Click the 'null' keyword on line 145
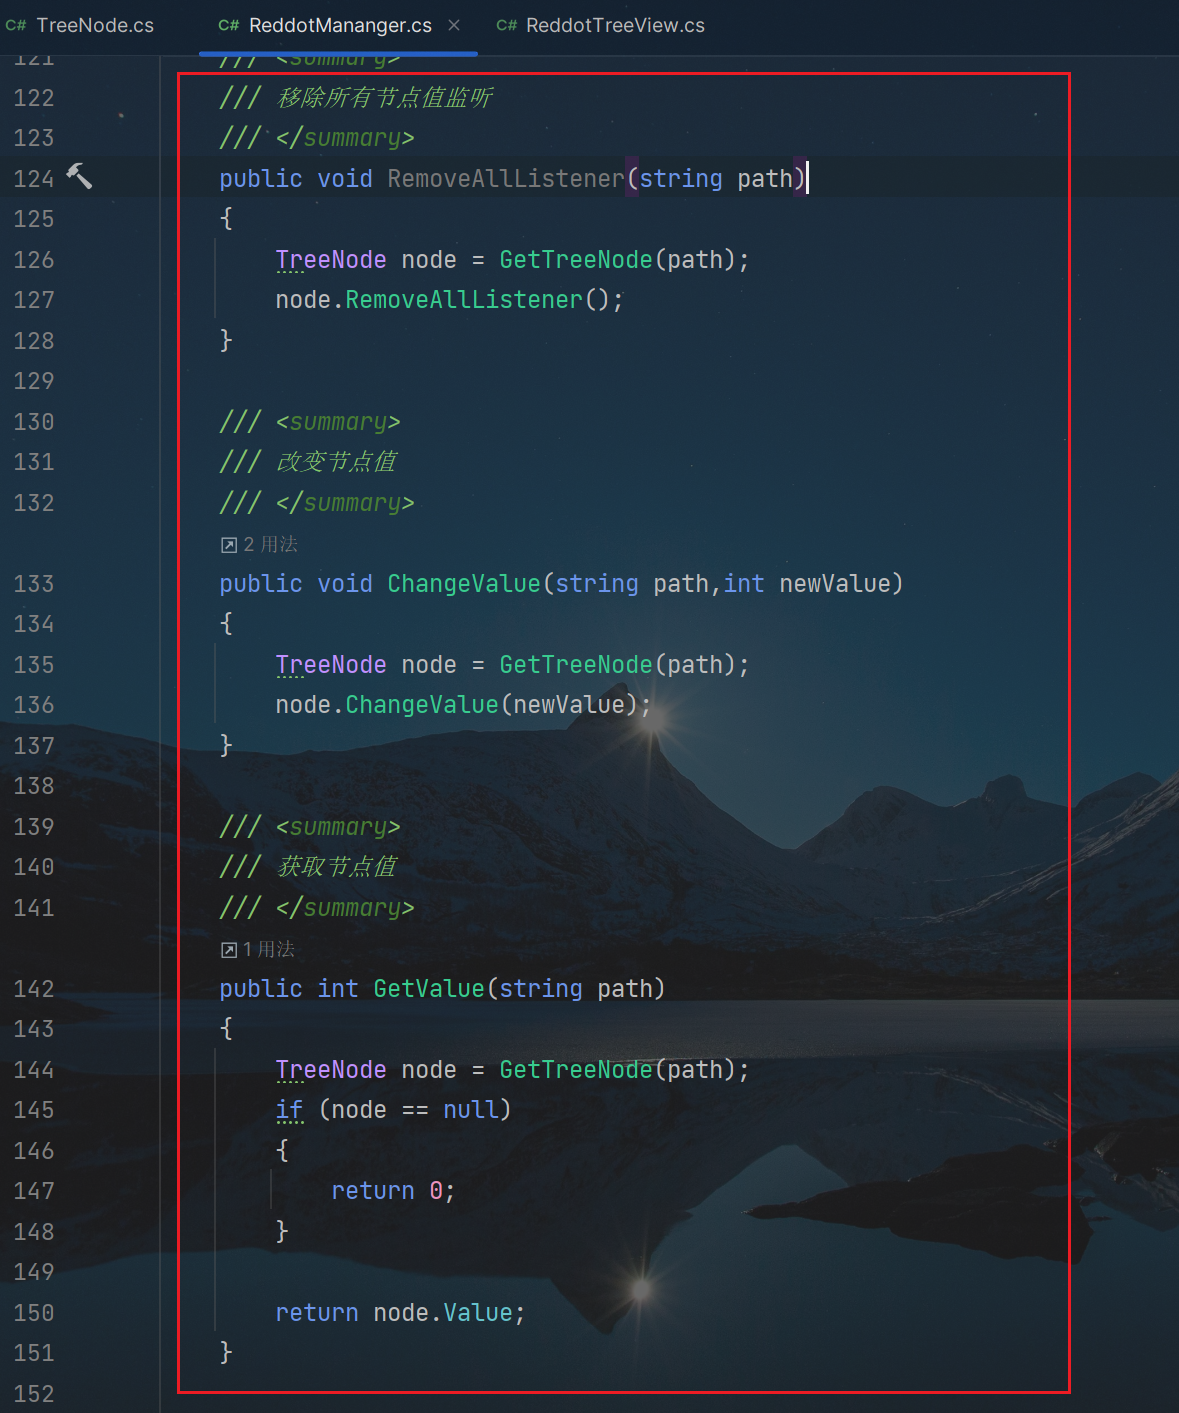Viewport: 1179px width, 1413px height. tap(471, 1109)
